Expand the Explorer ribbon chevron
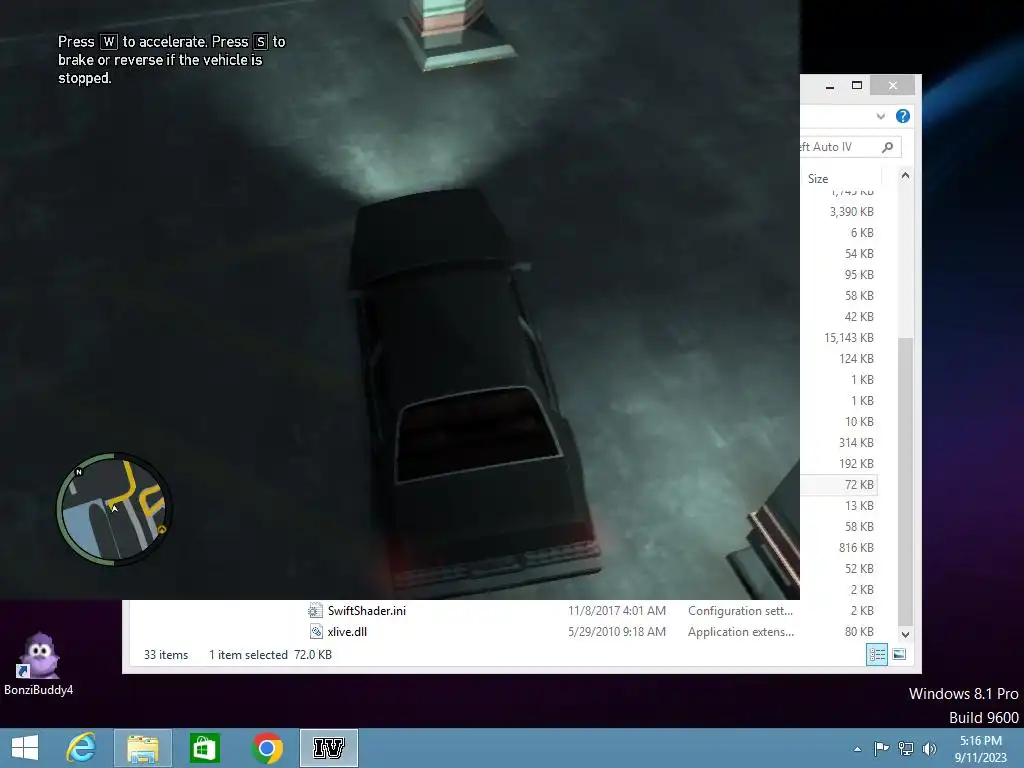Viewport: 1024px width, 768px height. (880, 116)
